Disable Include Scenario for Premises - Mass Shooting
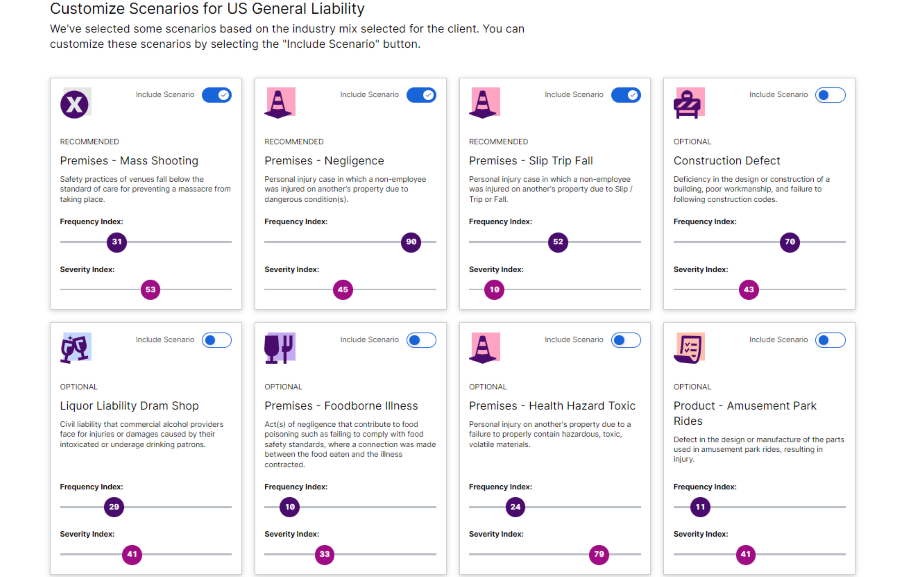The width and height of the screenshot is (900, 577). 218,94
